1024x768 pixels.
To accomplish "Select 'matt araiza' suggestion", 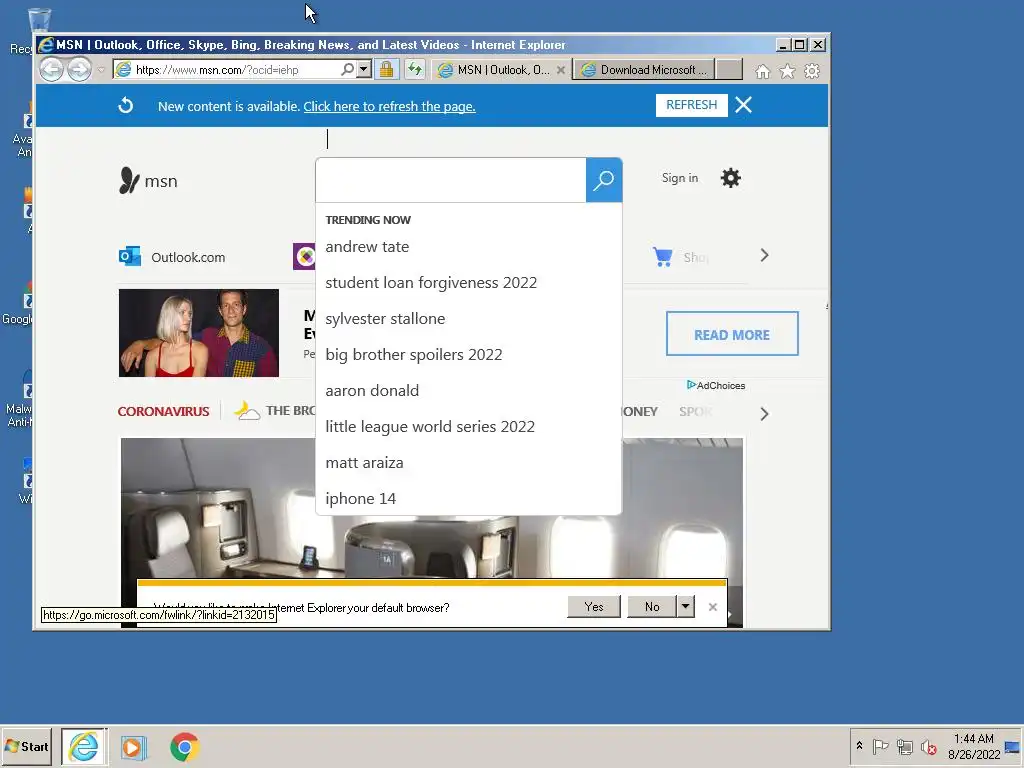I will (468, 462).
